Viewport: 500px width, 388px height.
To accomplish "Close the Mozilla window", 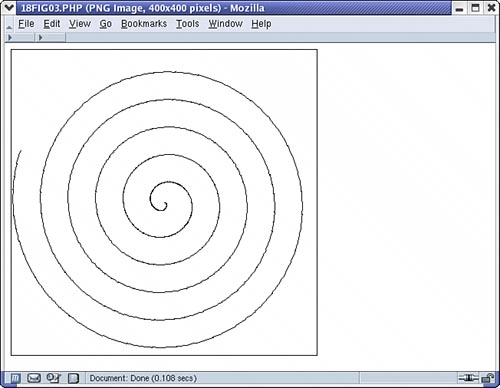I will [x=491, y=8].
